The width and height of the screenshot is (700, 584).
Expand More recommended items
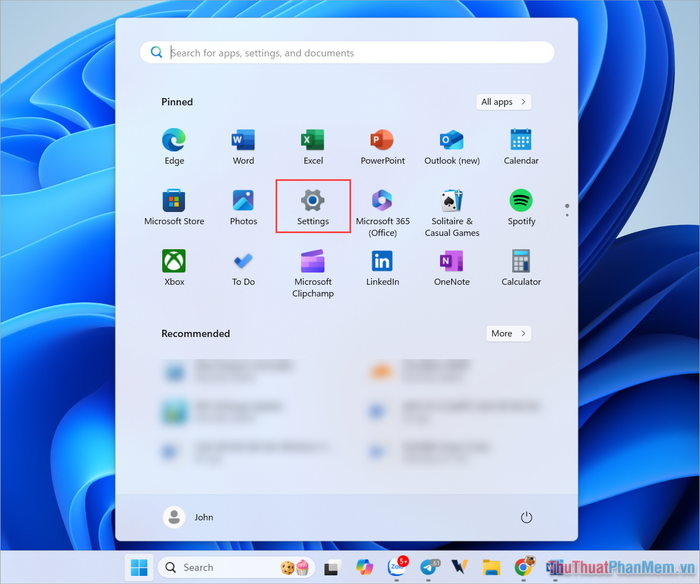(509, 333)
